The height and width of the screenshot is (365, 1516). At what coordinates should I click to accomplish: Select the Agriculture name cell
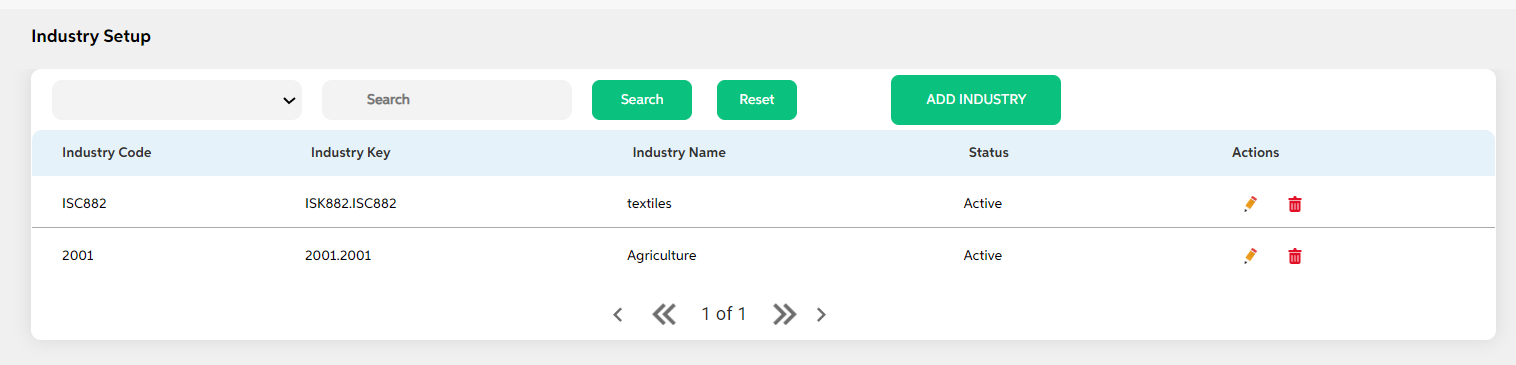[x=661, y=256]
